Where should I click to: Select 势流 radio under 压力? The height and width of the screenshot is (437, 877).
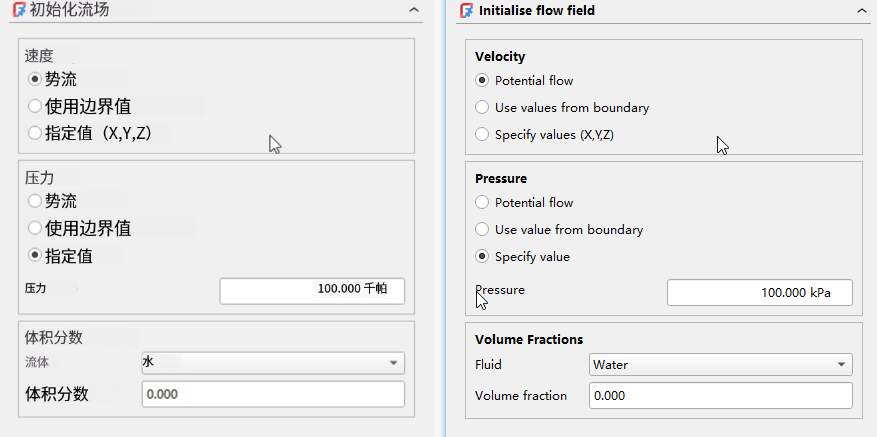[35, 200]
